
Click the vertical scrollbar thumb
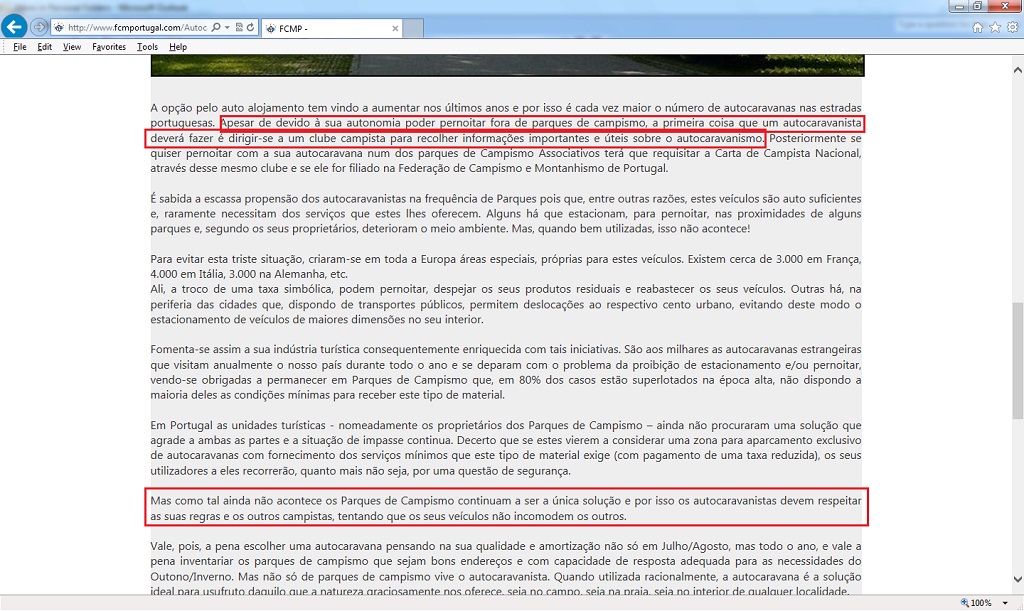pos(1017,360)
